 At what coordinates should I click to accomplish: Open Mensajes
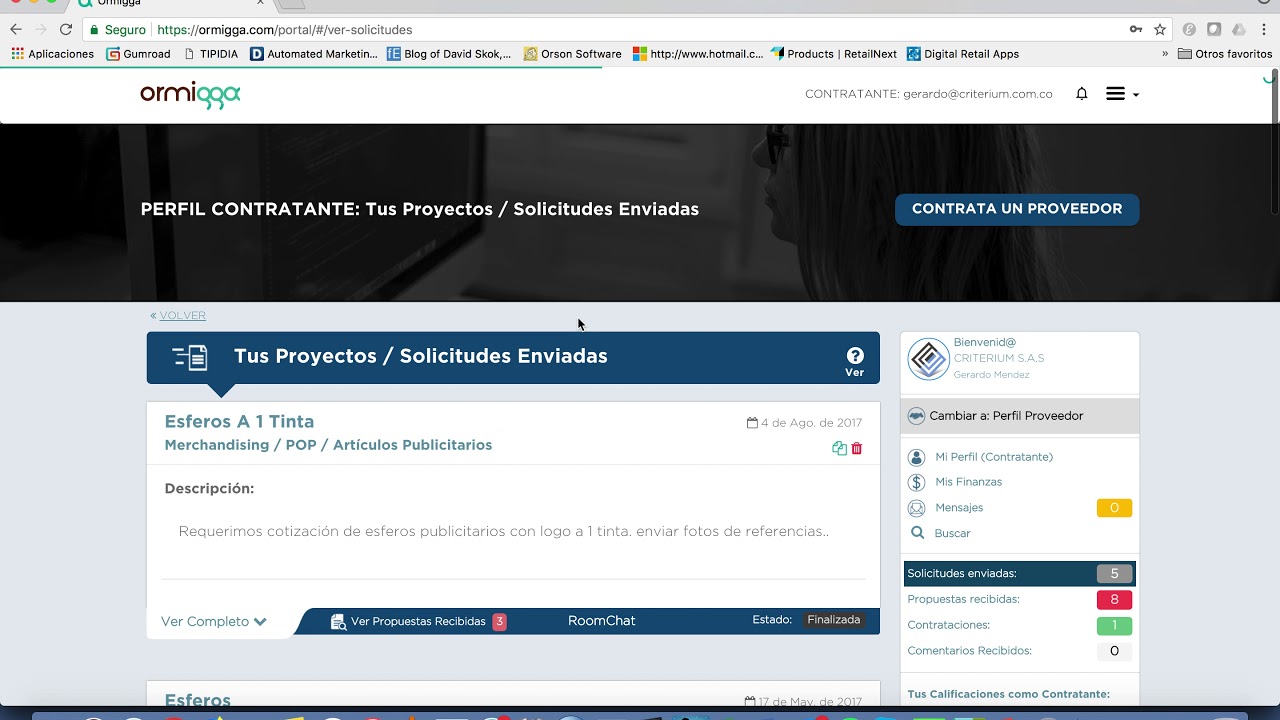[x=959, y=508]
